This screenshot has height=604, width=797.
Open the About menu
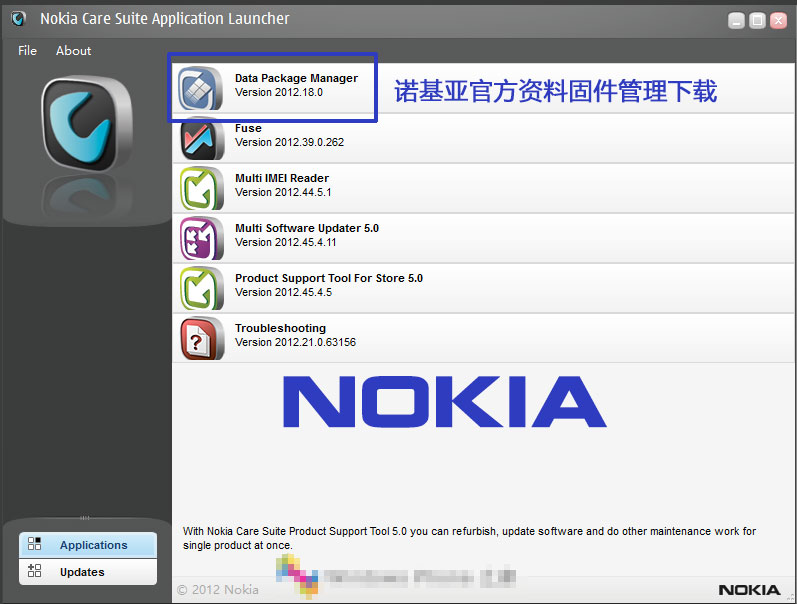[x=74, y=51]
